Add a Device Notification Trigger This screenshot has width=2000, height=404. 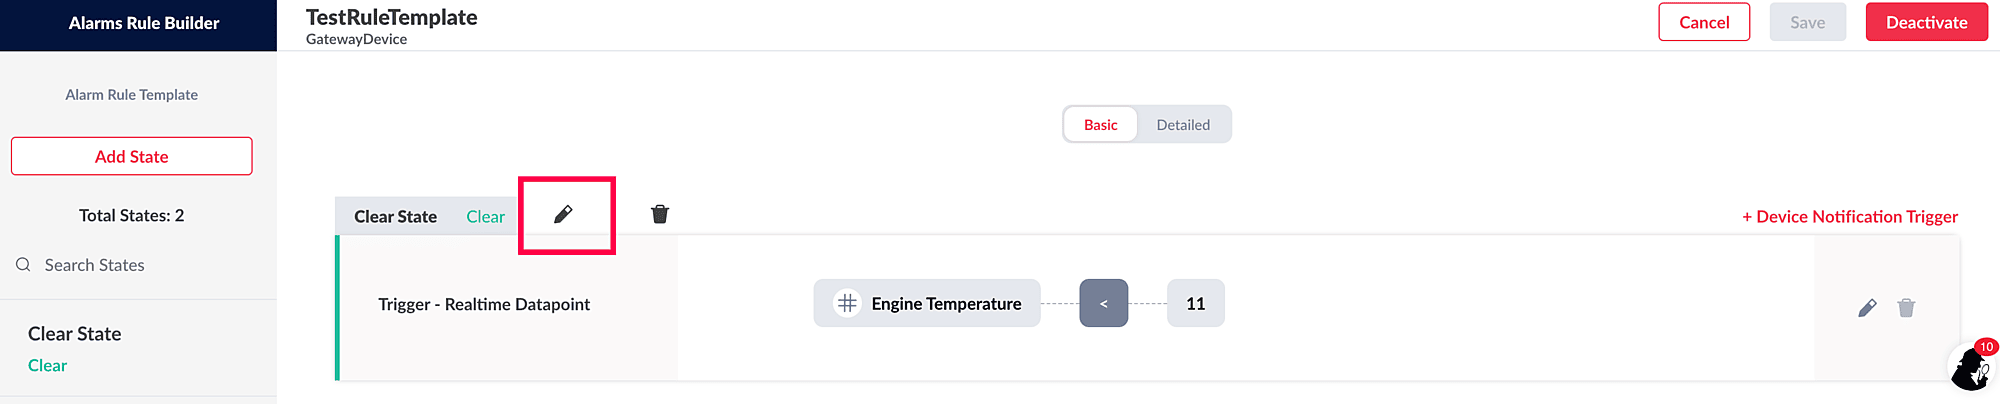click(1850, 216)
